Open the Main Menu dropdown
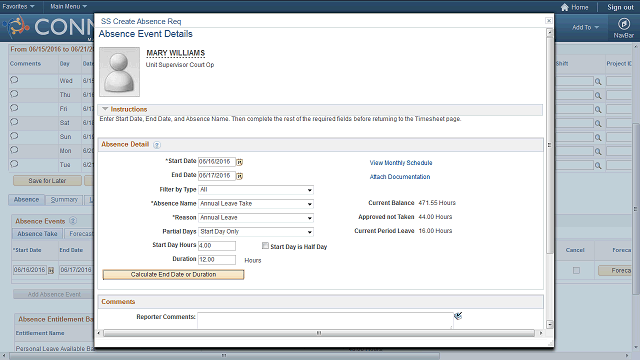 coord(69,6)
